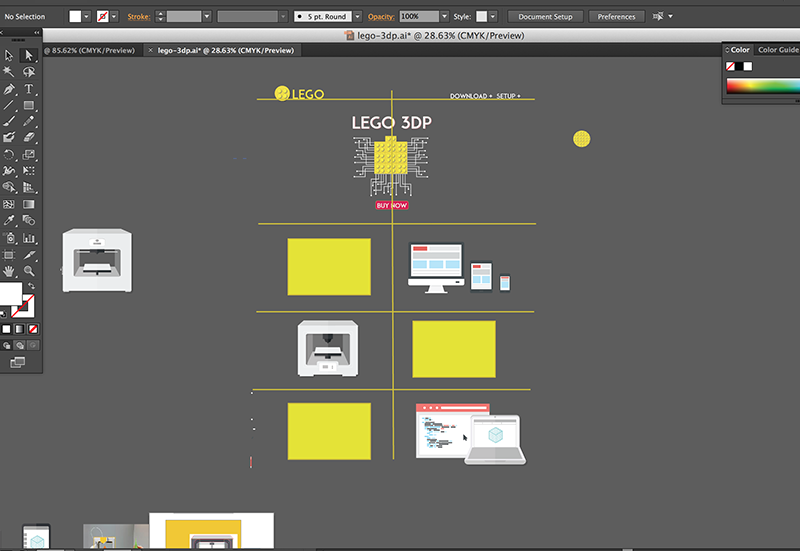Change screen mode at toolbar bottom
Image resolution: width=800 pixels, height=551 pixels.
pyautogui.click(x=17, y=362)
